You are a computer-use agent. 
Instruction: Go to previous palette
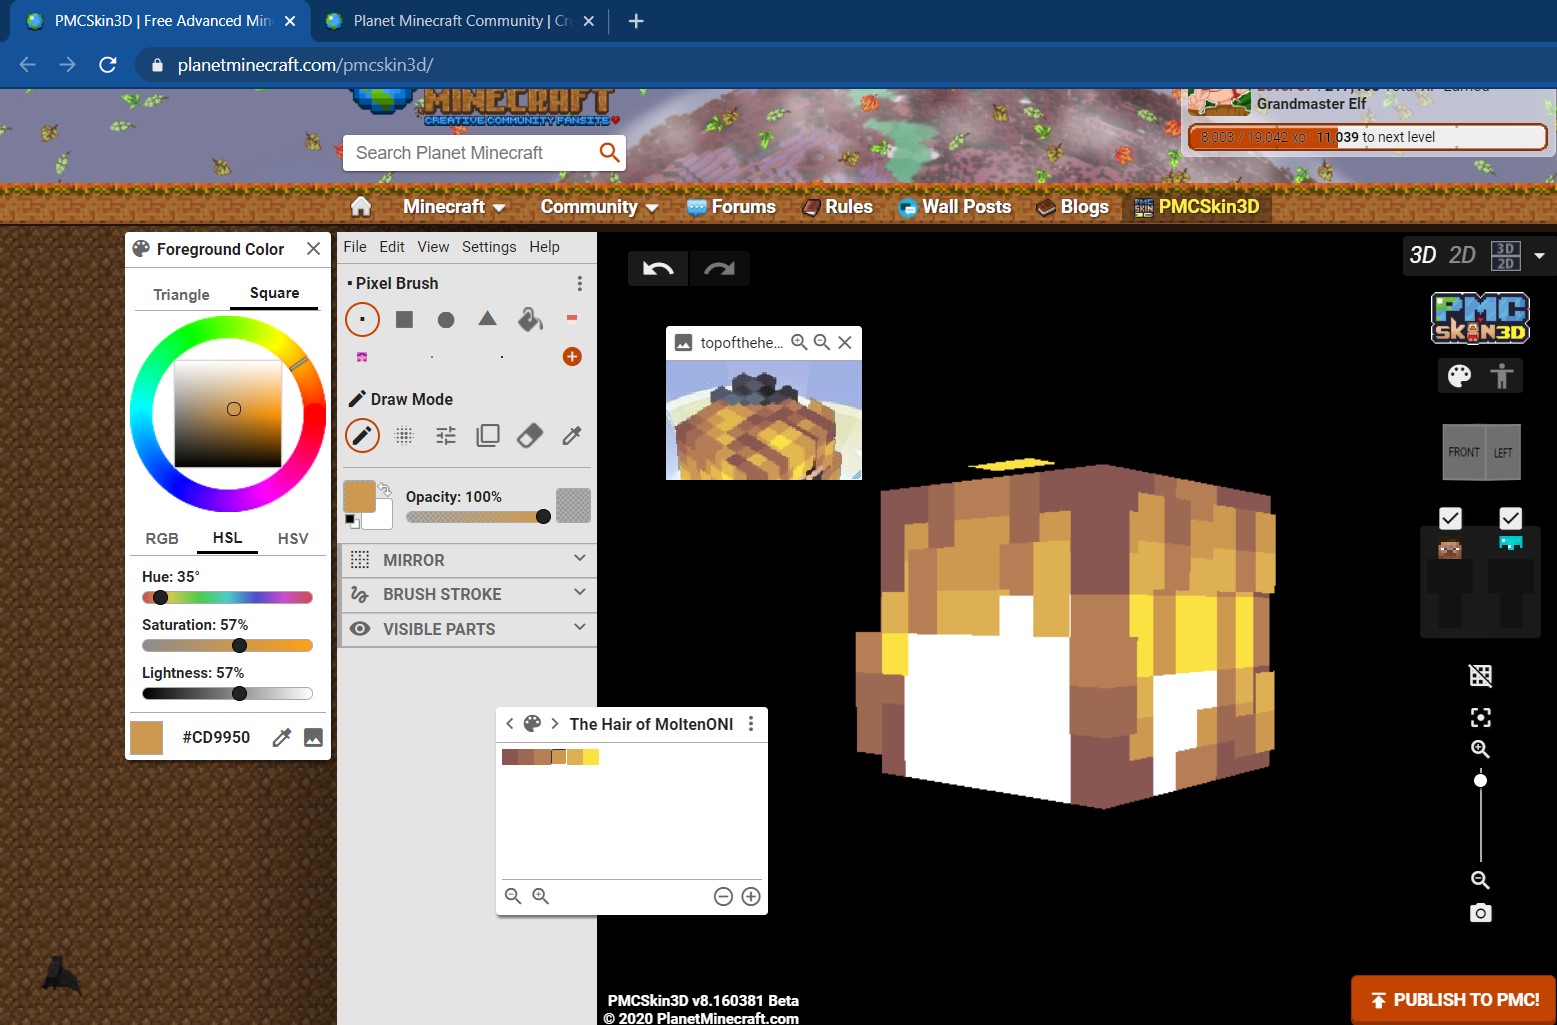pos(509,724)
